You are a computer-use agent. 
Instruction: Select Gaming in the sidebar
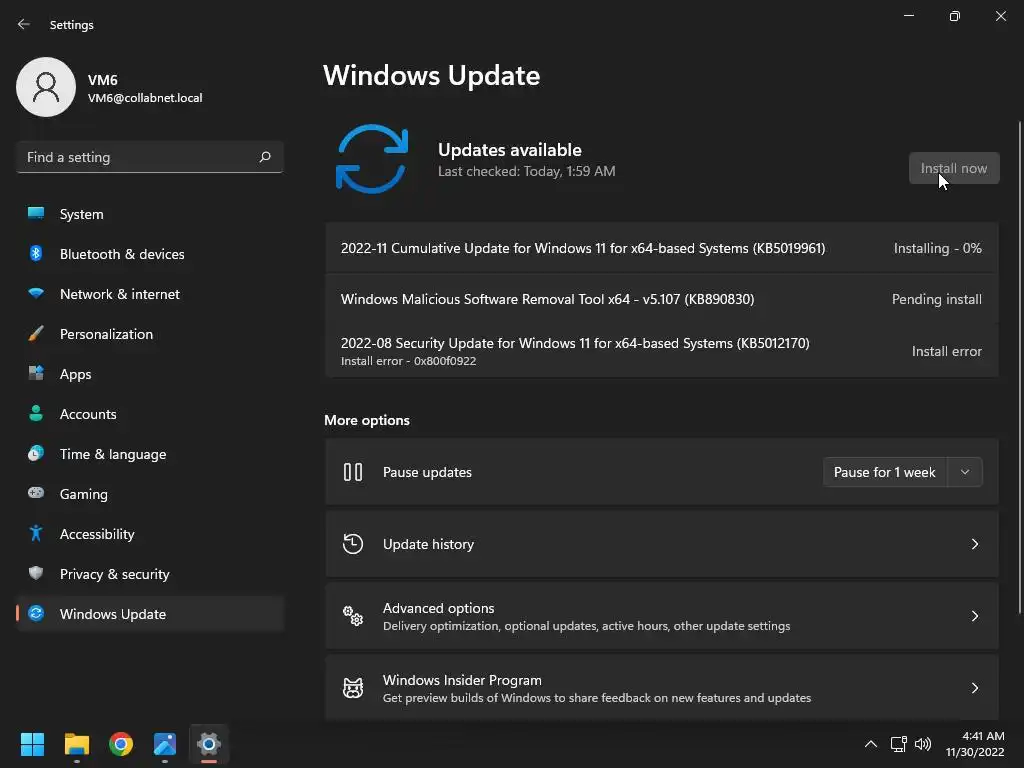click(x=150, y=494)
